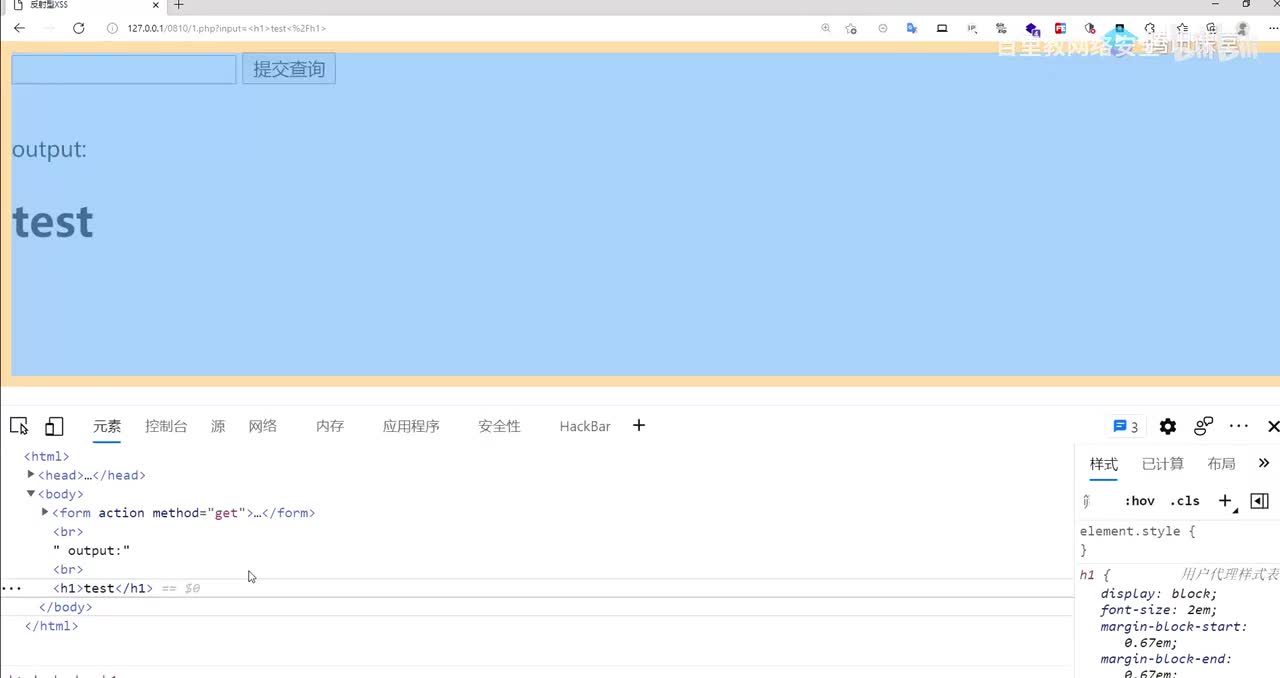Viewport: 1280px width, 678px height.
Task: Click the DevTools feedback icon
Action: pos(1204,427)
